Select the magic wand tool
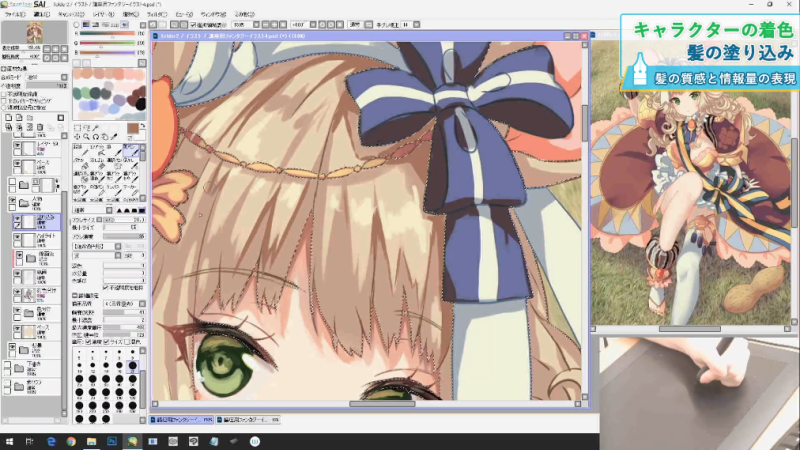Viewport: 800px width, 450px height. click(95, 128)
